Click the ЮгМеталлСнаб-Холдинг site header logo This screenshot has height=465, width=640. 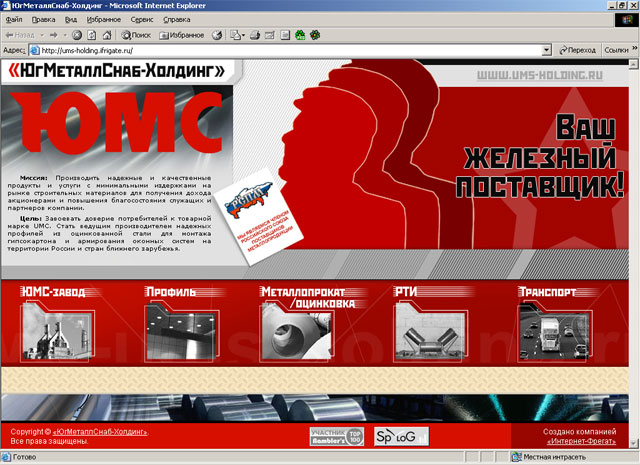(x=116, y=71)
